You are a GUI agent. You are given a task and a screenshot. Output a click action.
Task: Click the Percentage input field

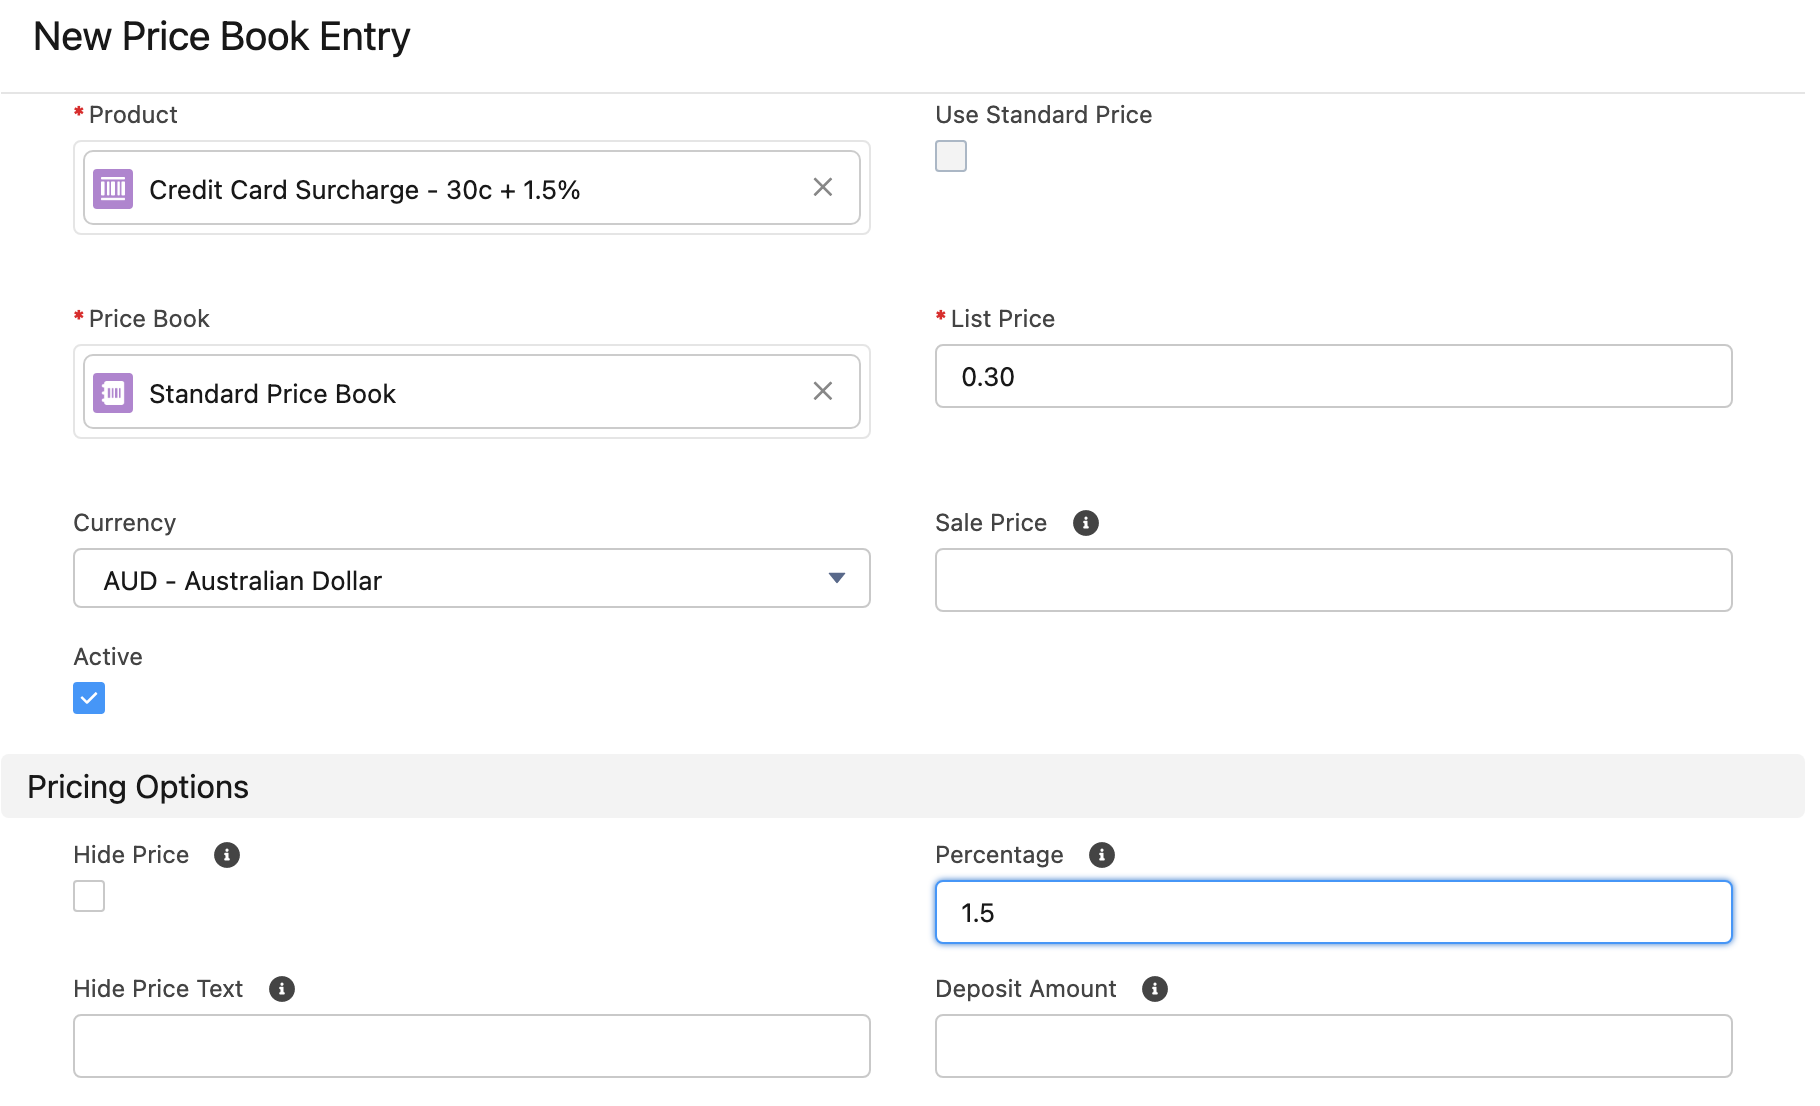pos(1333,912)
